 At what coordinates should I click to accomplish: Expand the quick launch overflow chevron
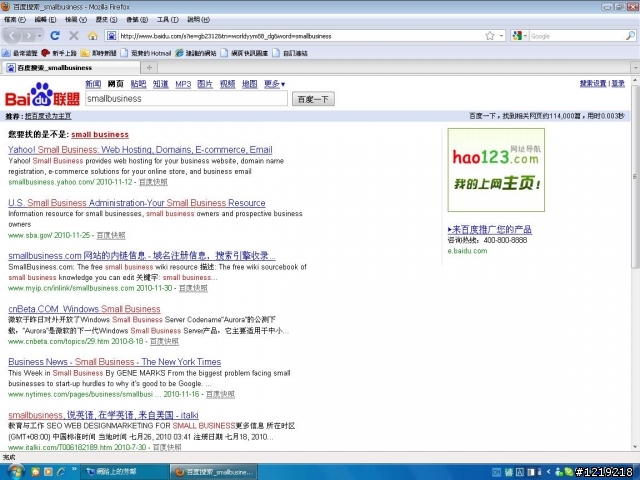pos(74,469)
